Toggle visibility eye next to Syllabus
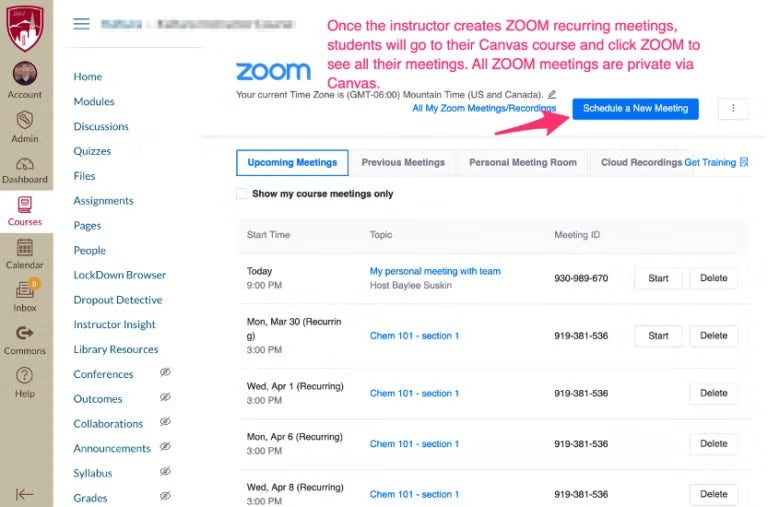This screenshot has height=507, width=768. (165, 471)
